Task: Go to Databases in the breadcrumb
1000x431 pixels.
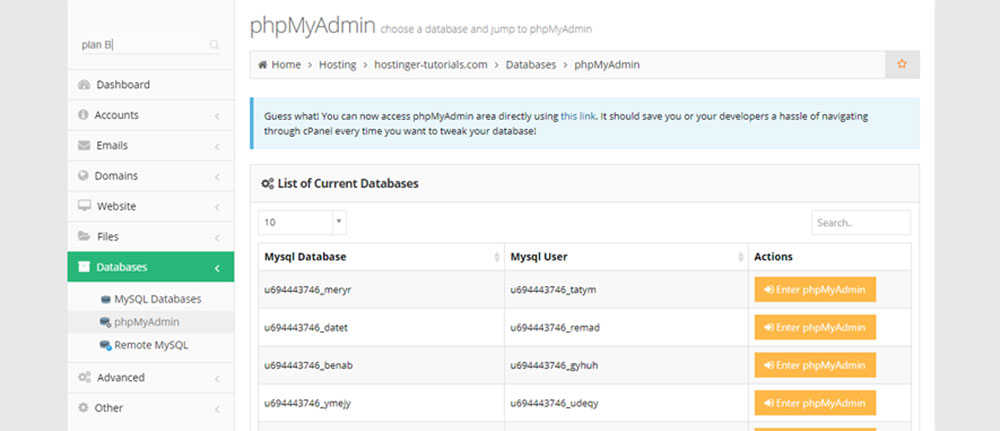Action: click(531, 65)
